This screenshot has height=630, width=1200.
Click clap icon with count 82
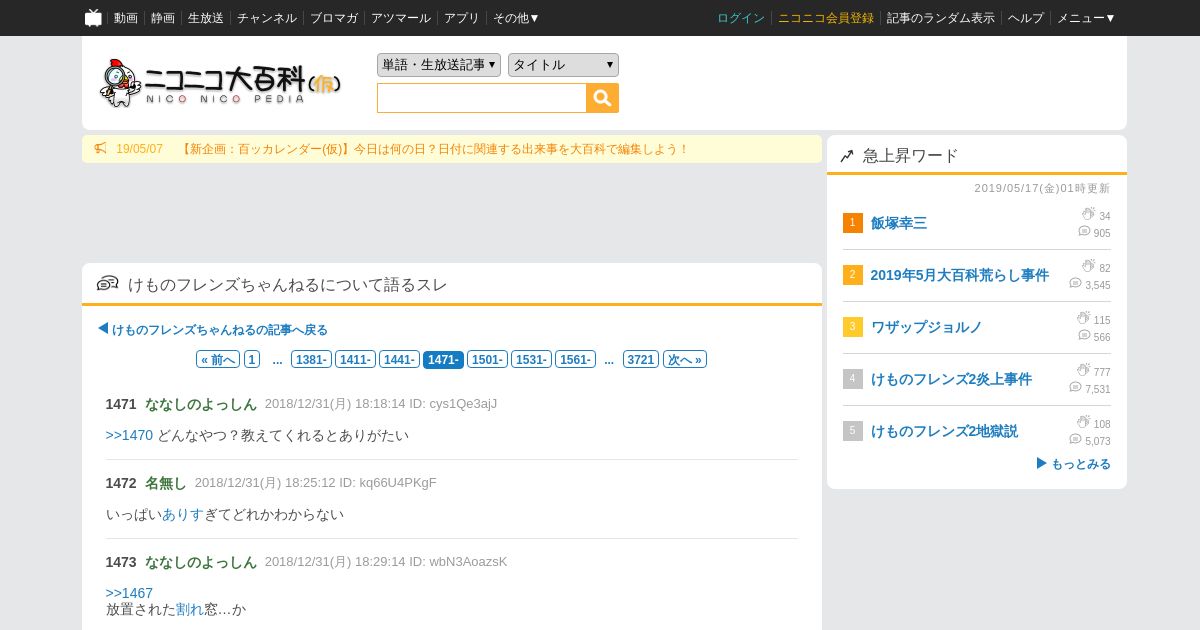(1088, 266)
